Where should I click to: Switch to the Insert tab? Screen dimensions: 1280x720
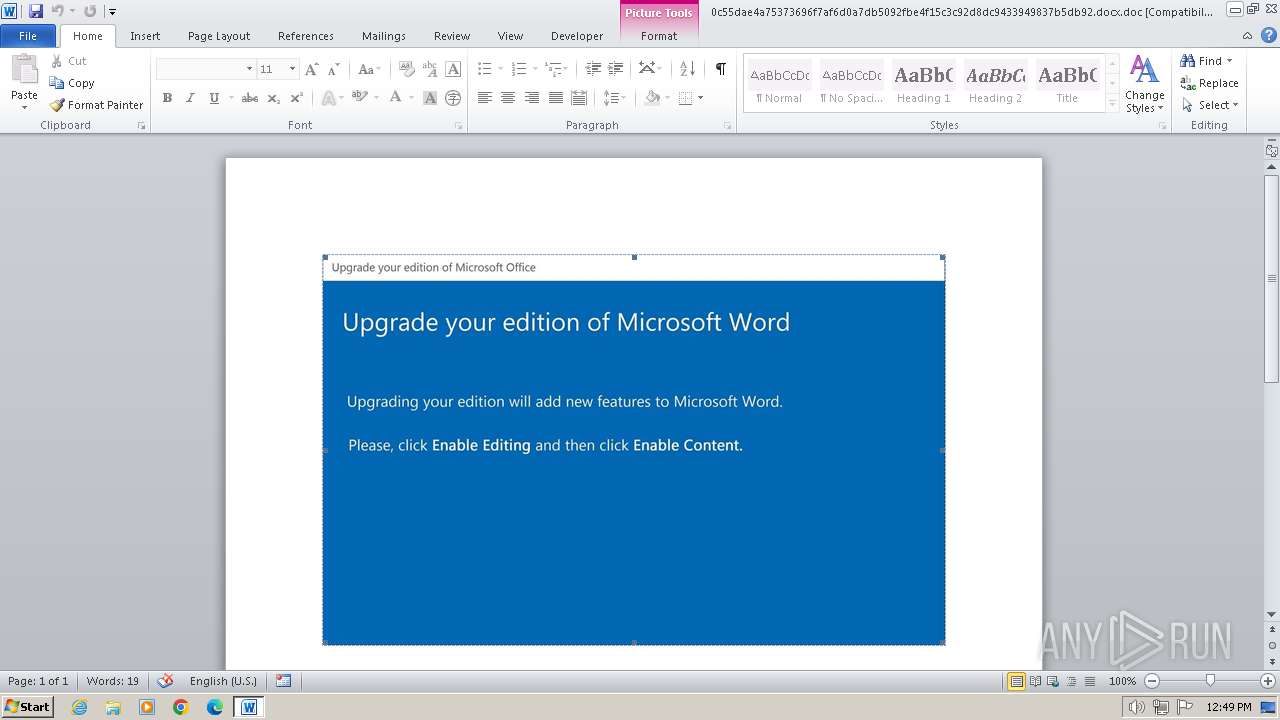point(145,36)
